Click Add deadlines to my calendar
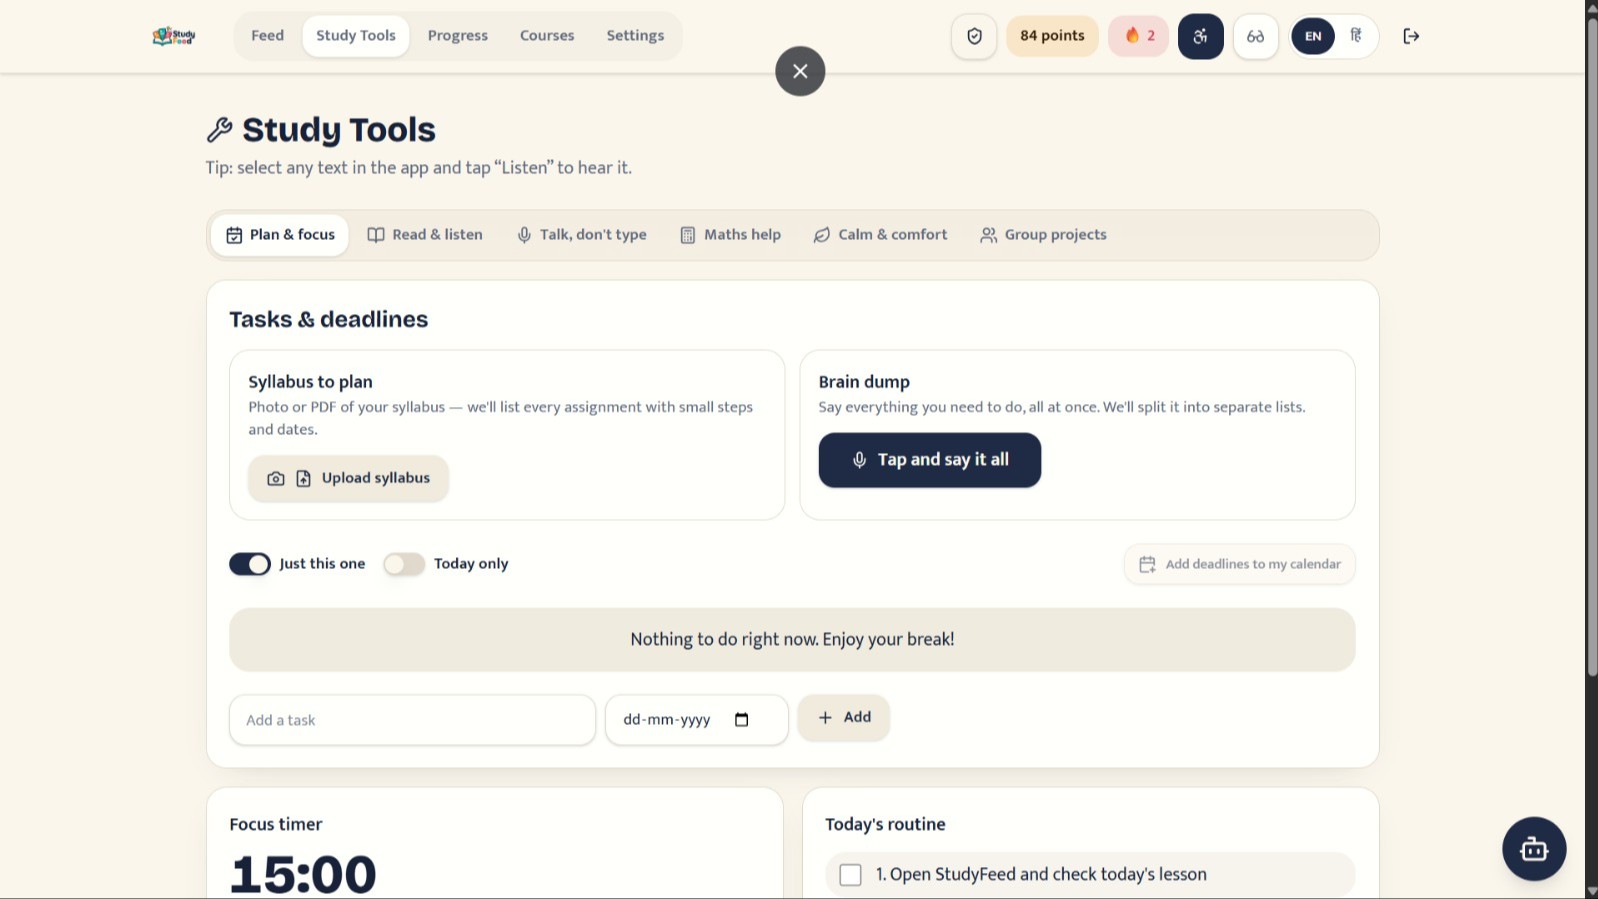This screenshot has height=899, width=1598. pyautogui.click(x=1240, y=564)
